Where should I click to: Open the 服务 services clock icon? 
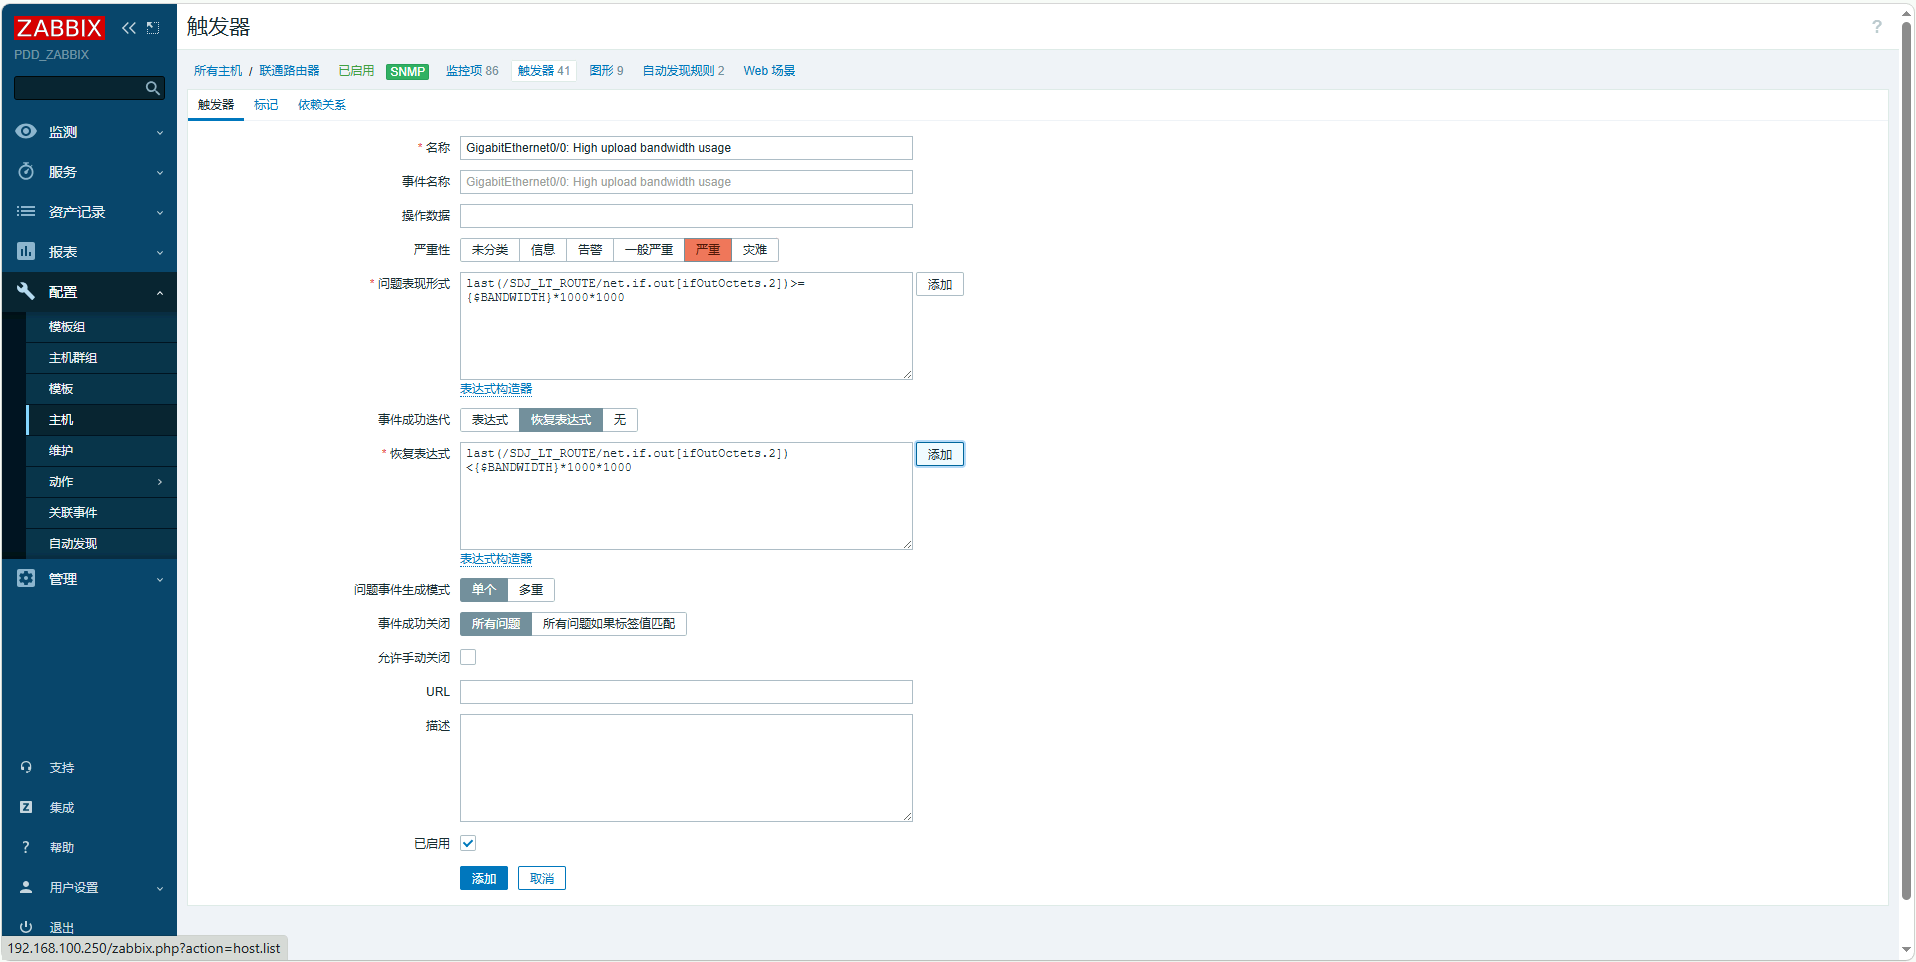(x=26, y=172)
